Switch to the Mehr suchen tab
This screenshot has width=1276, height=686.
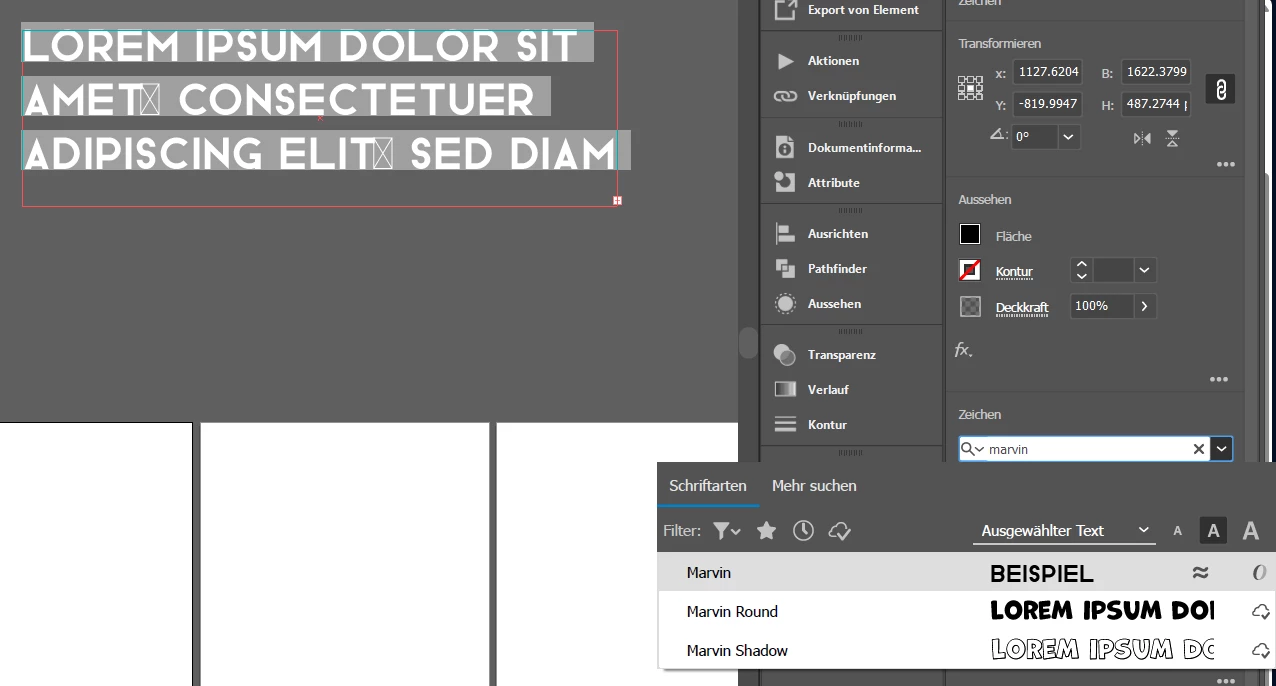pyautogui.click(x=814, y=486)
